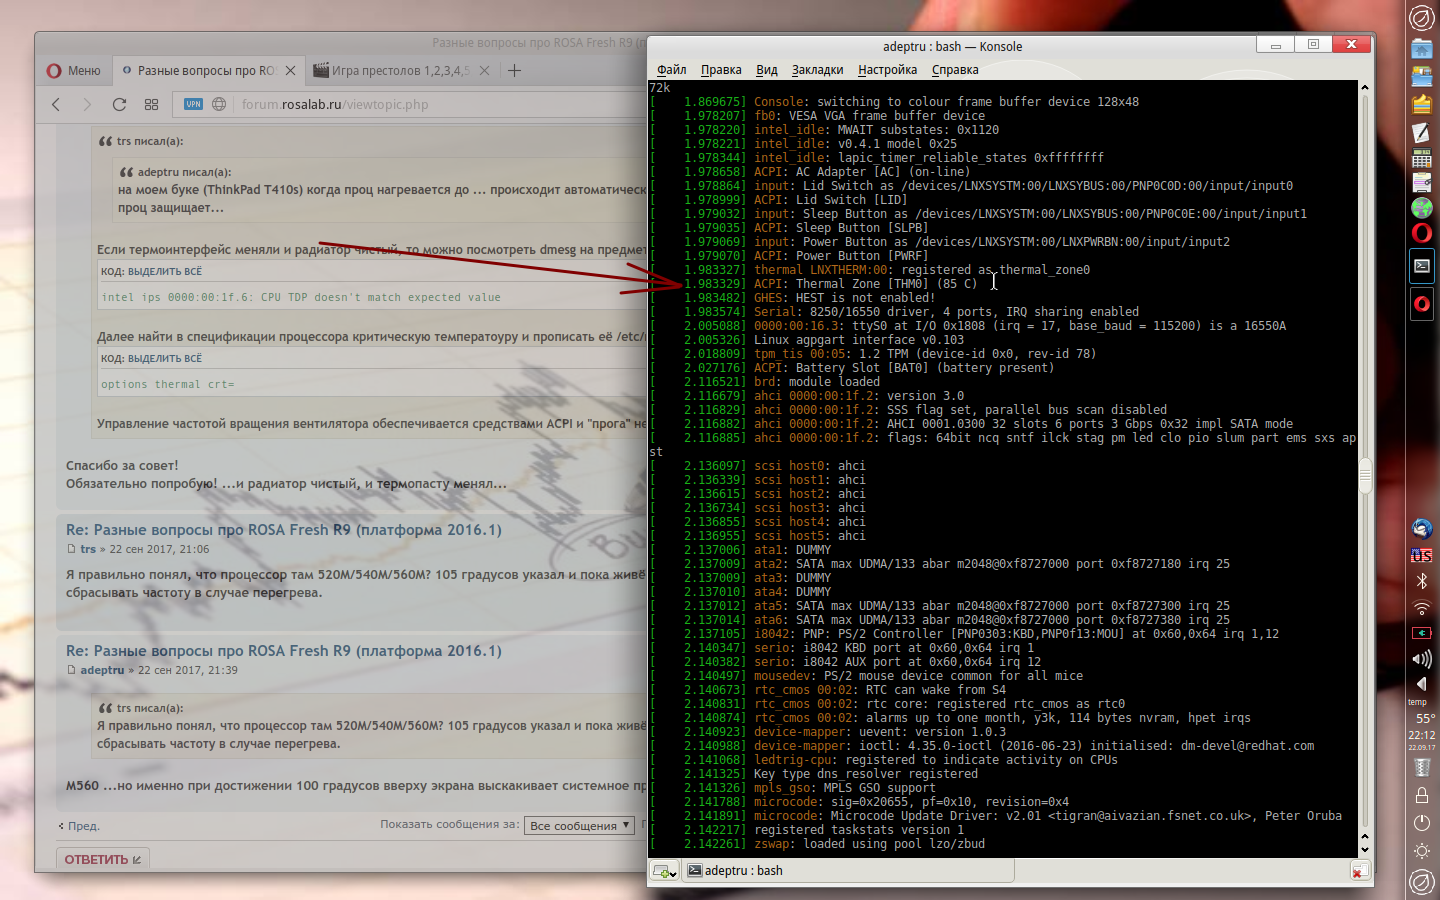The width and height of the screenshot is (1440, 900).
Task: Open the power/shutdown button in panel
Action: pos(1421,823)
